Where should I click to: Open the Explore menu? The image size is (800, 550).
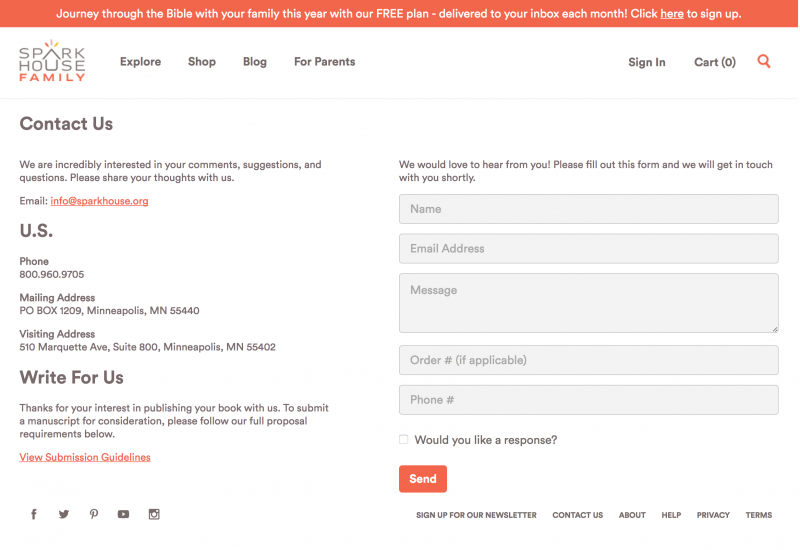(x=140, y=62)
